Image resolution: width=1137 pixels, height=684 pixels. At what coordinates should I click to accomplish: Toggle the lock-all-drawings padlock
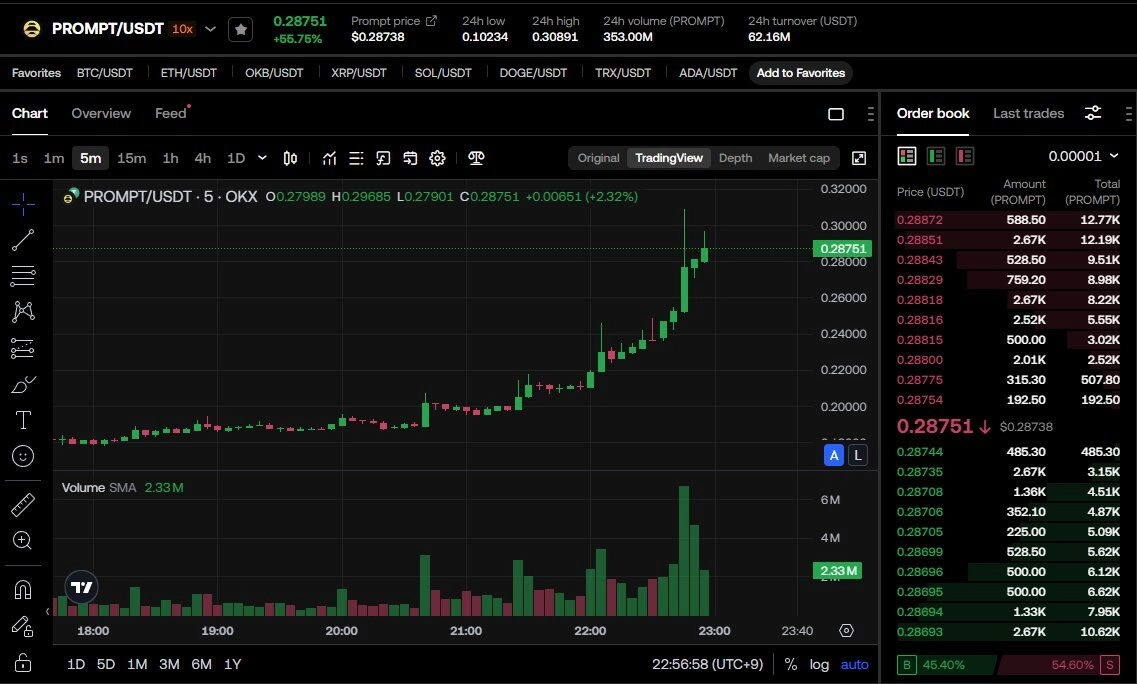coord(23,663)
